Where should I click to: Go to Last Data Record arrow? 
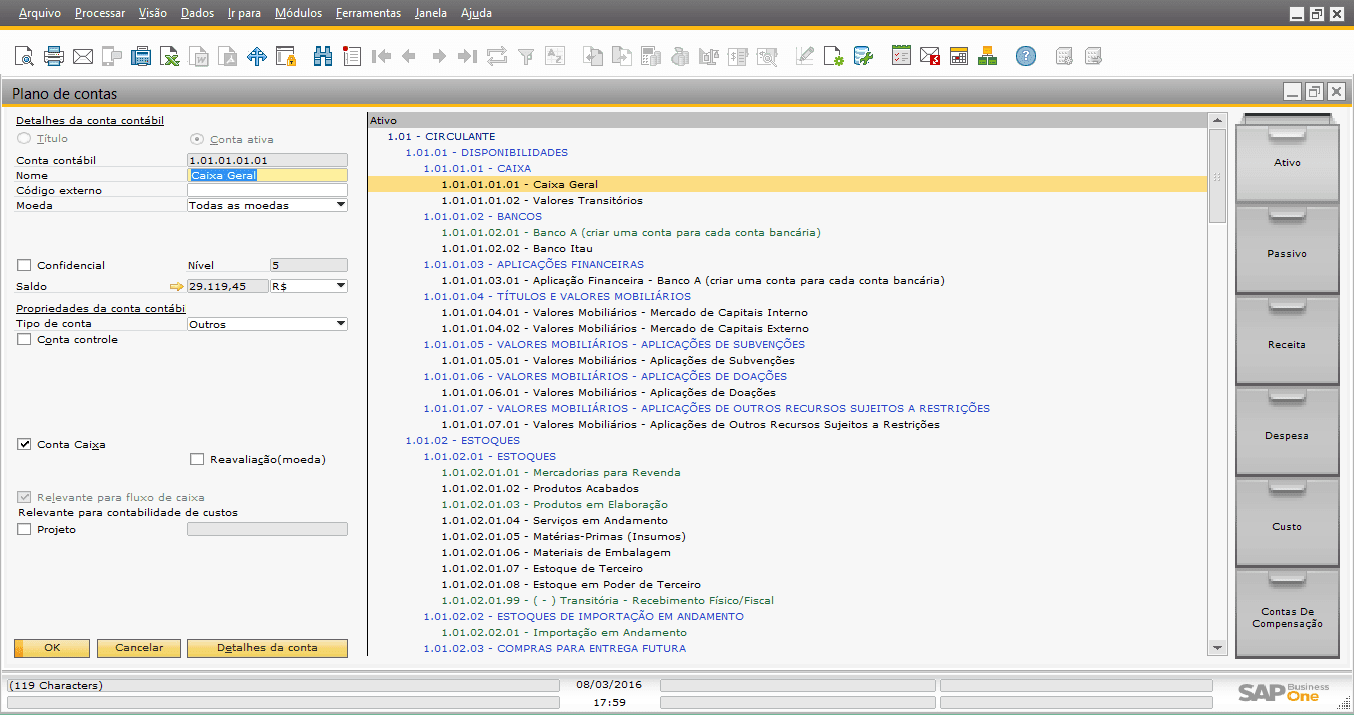(x=467, y=56)
